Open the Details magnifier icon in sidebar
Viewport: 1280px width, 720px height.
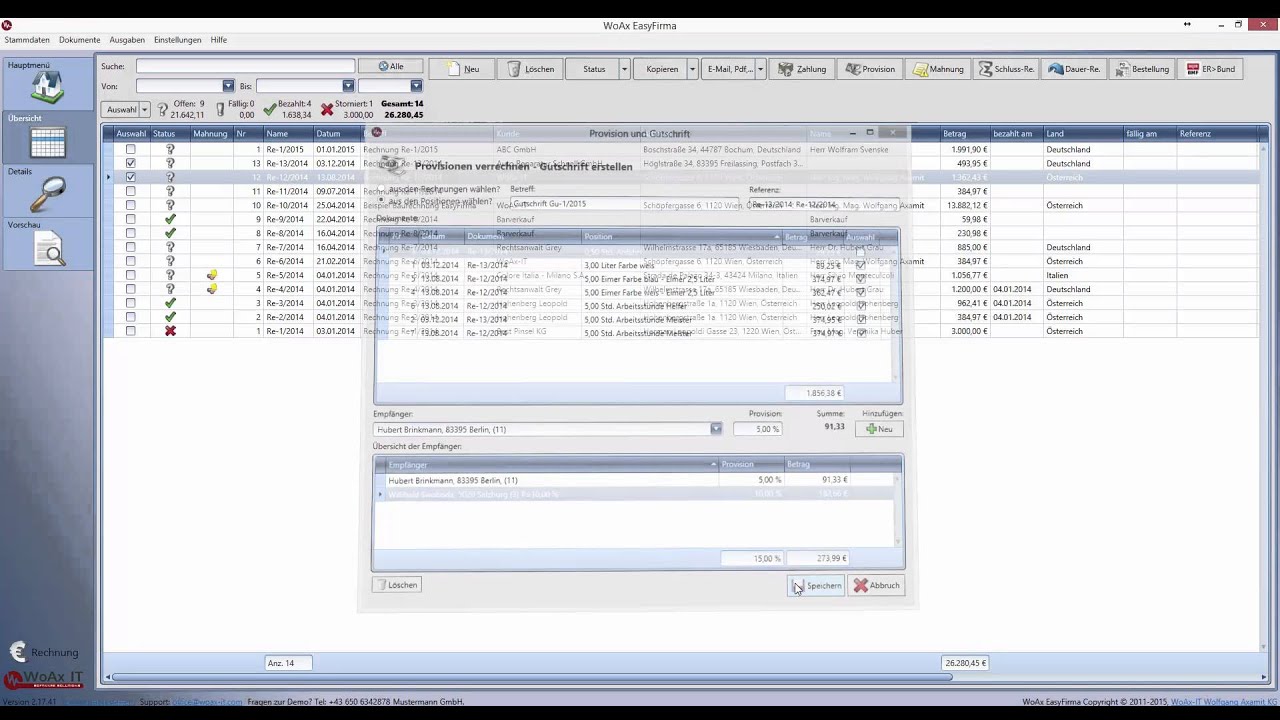pos(47,195)
